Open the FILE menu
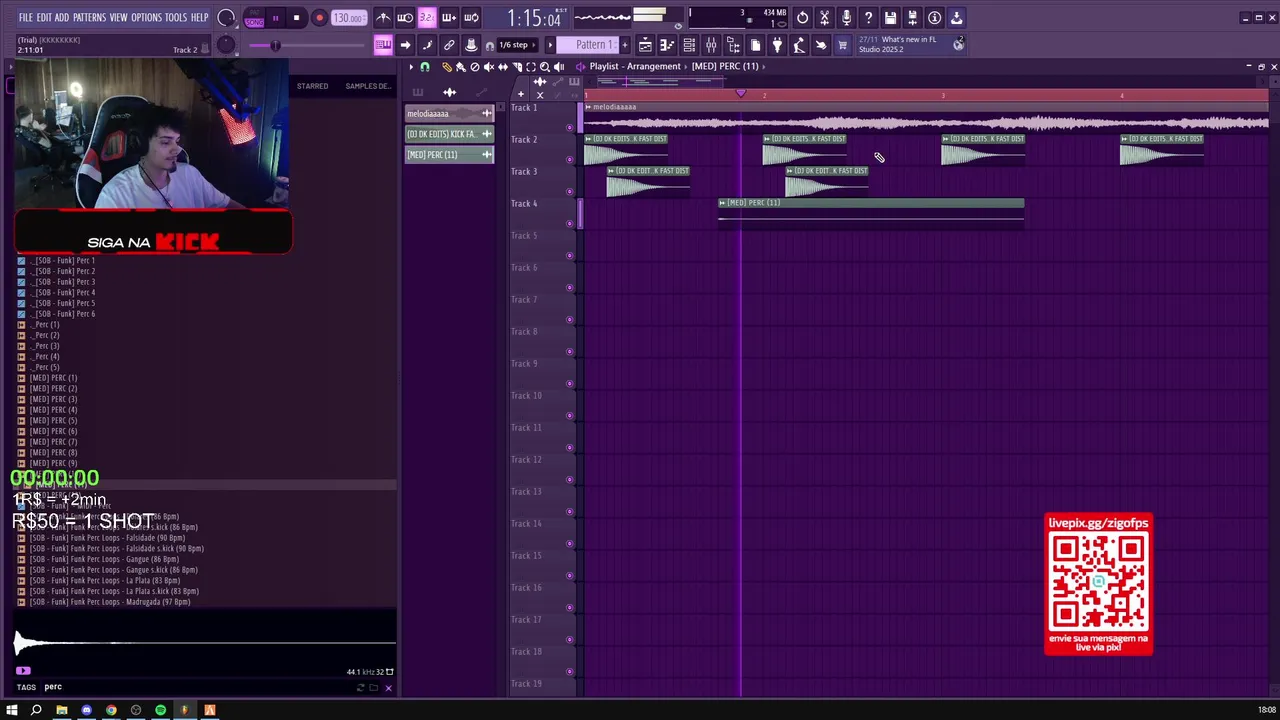1280x720 pixels. (26, 18)
